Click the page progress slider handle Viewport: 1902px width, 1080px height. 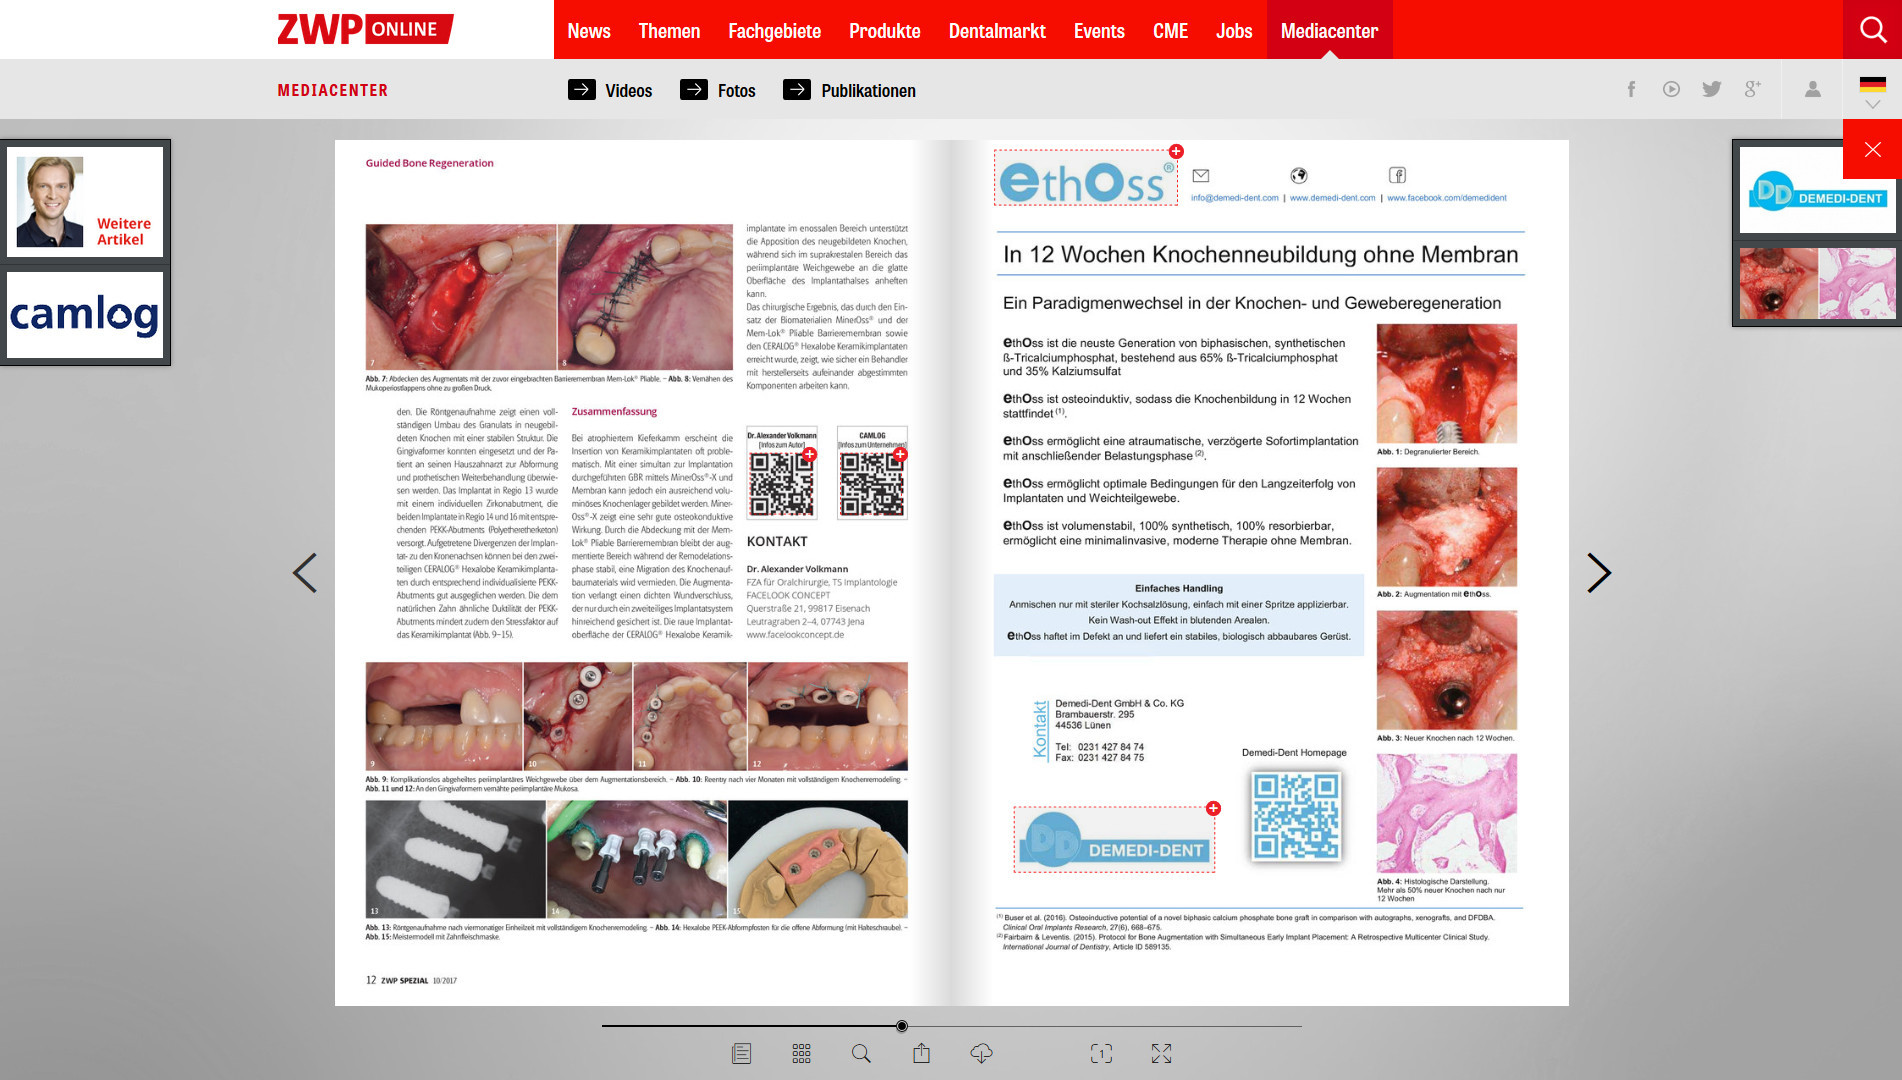pyautogui.click(x=902, y=1026)
